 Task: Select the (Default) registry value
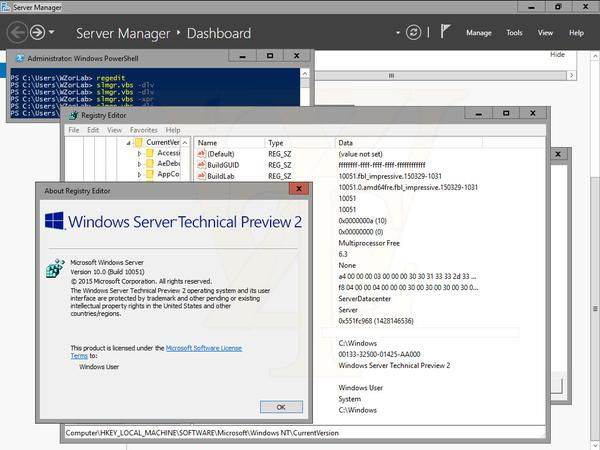coord(221,154)
